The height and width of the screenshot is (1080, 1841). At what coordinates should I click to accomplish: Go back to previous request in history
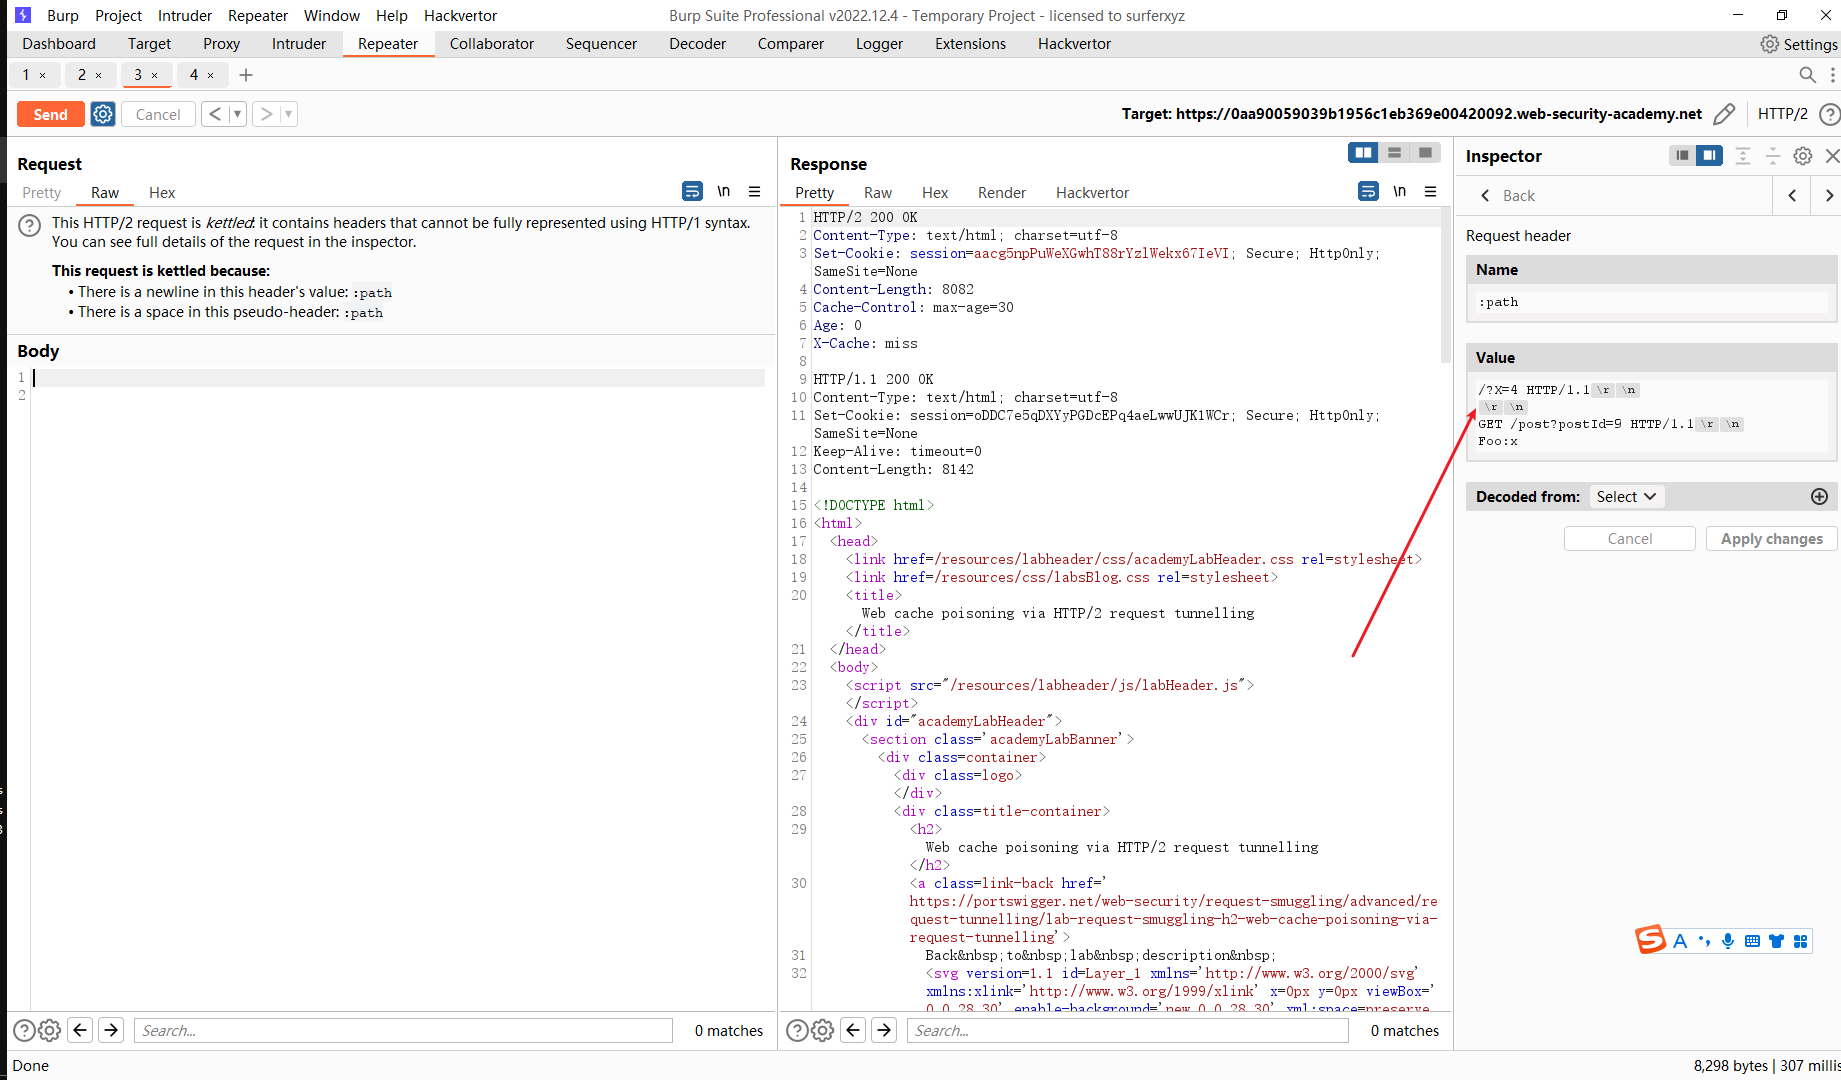[215, 114]
